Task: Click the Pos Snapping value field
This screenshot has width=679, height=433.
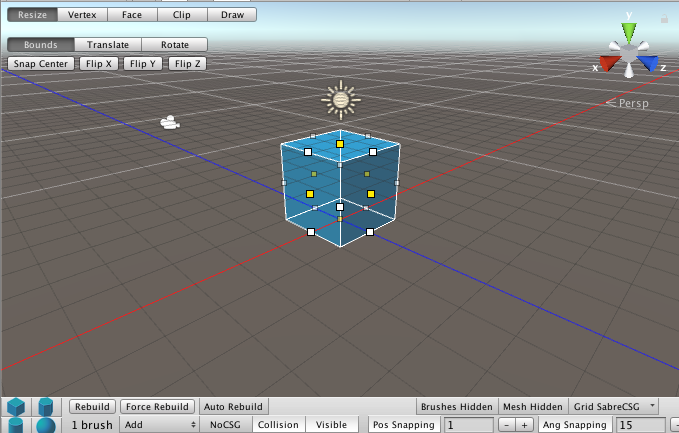Action: point(469,425)
